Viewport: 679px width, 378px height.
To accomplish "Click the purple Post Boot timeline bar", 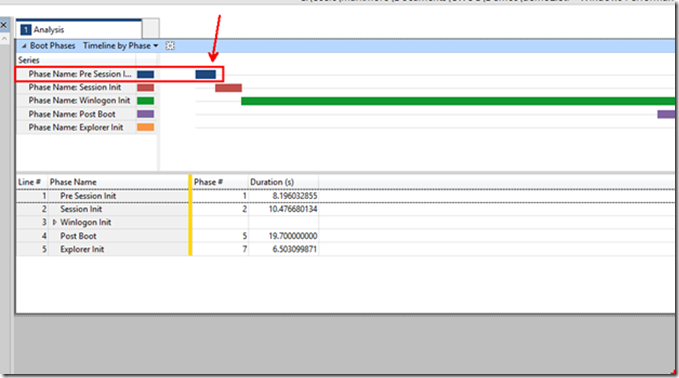I will (666, 114).
